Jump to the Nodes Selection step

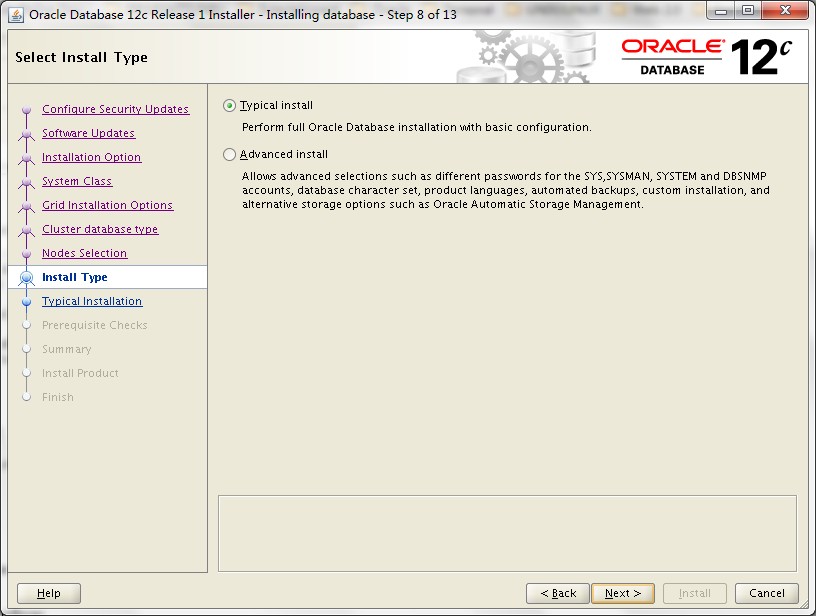84,253
